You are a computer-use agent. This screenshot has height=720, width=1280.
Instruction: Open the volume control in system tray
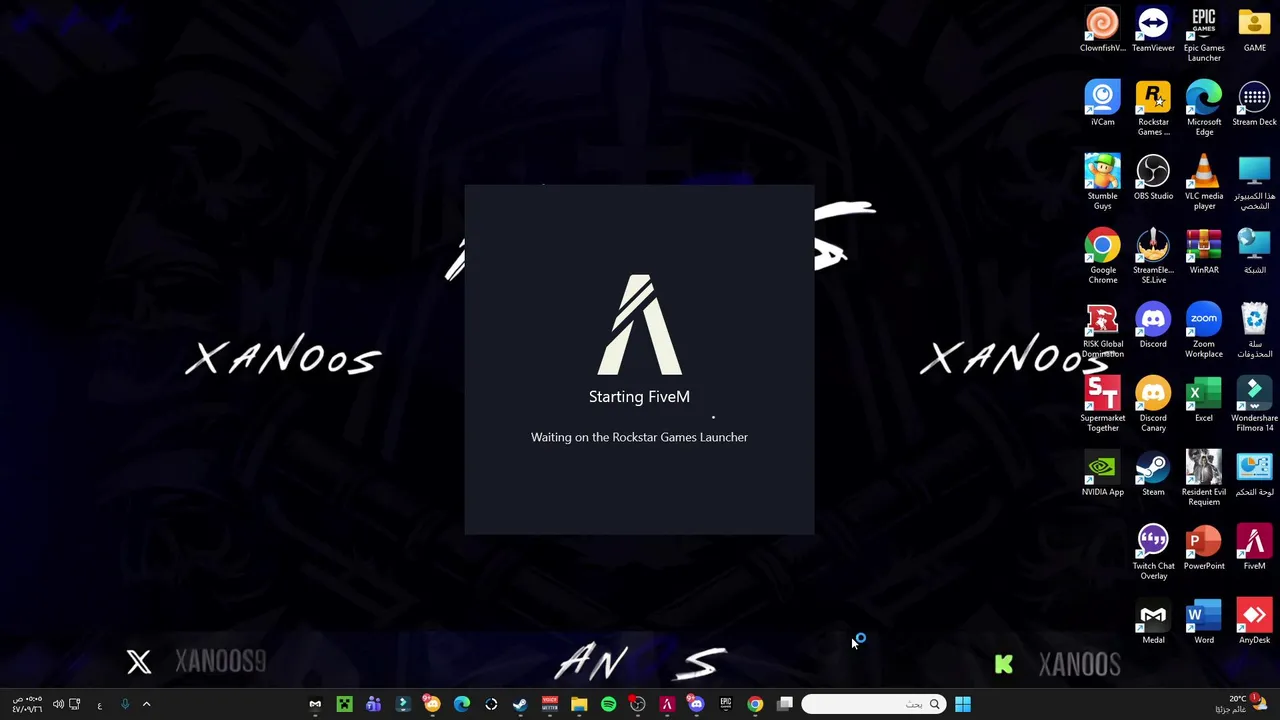click(58, 704)
